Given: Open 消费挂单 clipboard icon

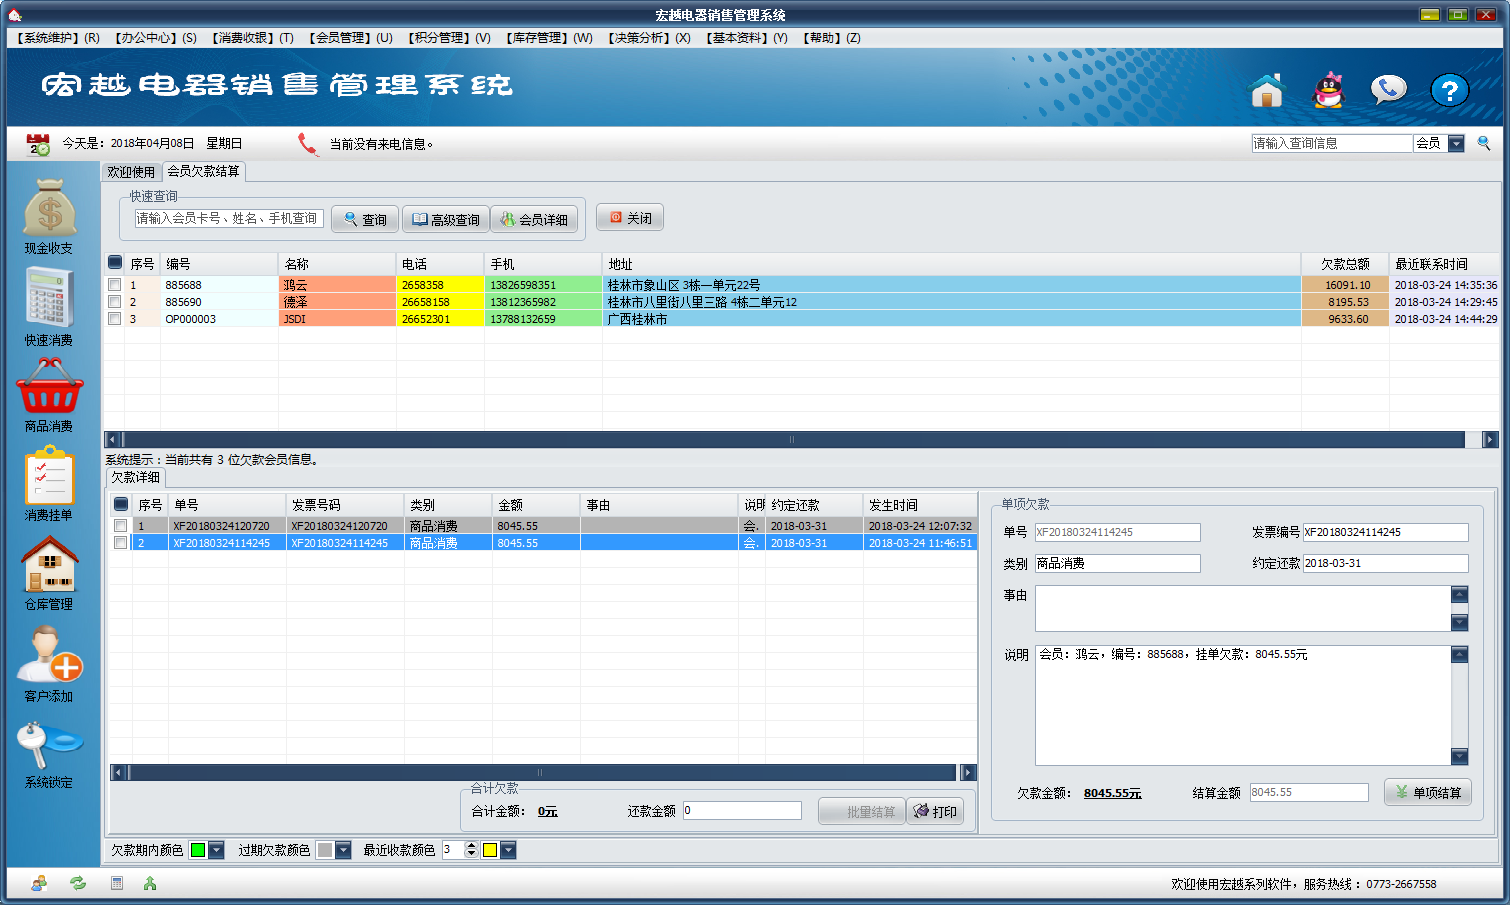Looking at the screenshot, I should pyautogui.click(x=49, y=476).
